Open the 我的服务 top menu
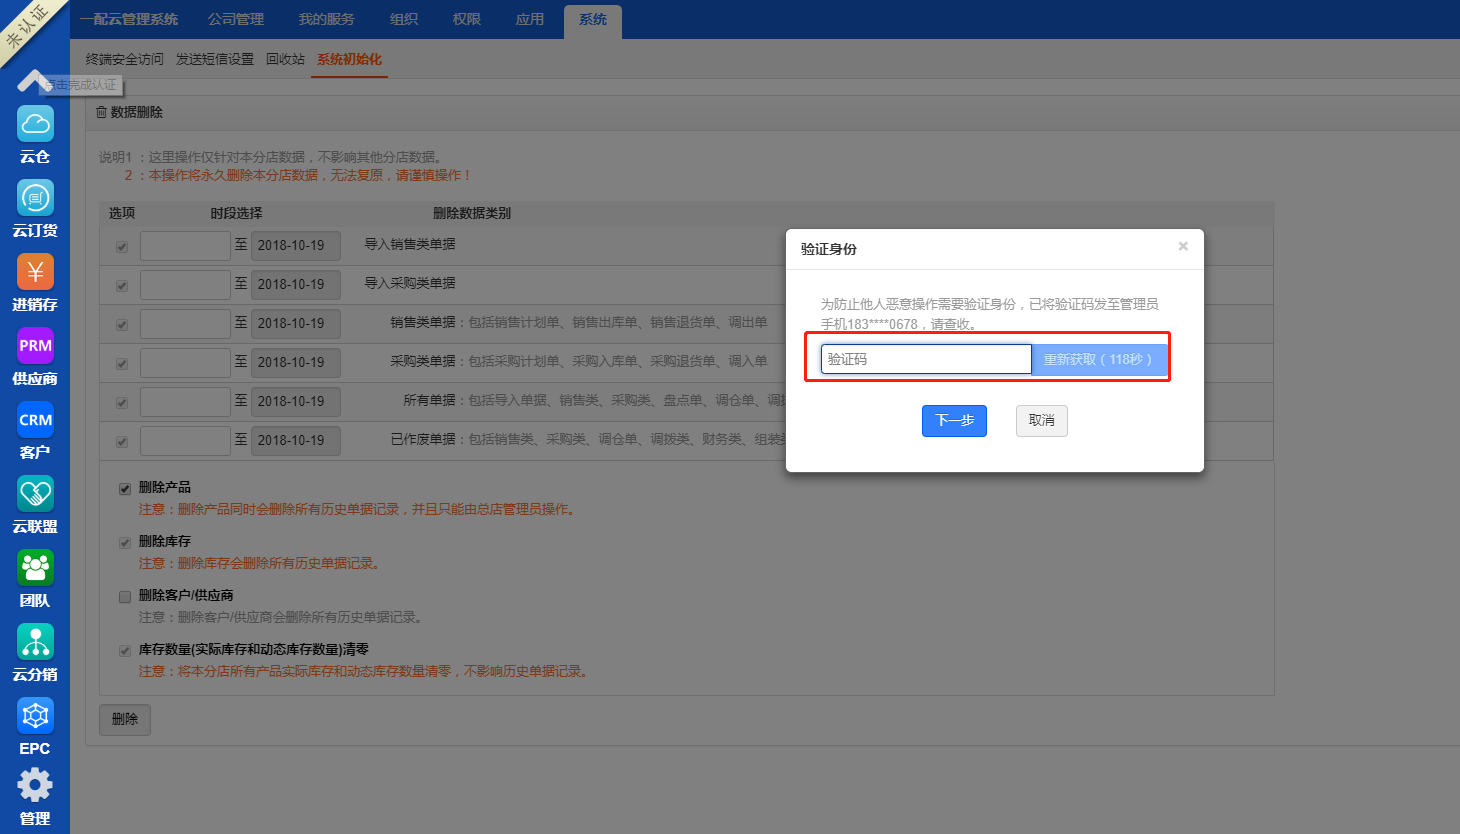Screen dimensions: 1460x834 tap(326, 19)
